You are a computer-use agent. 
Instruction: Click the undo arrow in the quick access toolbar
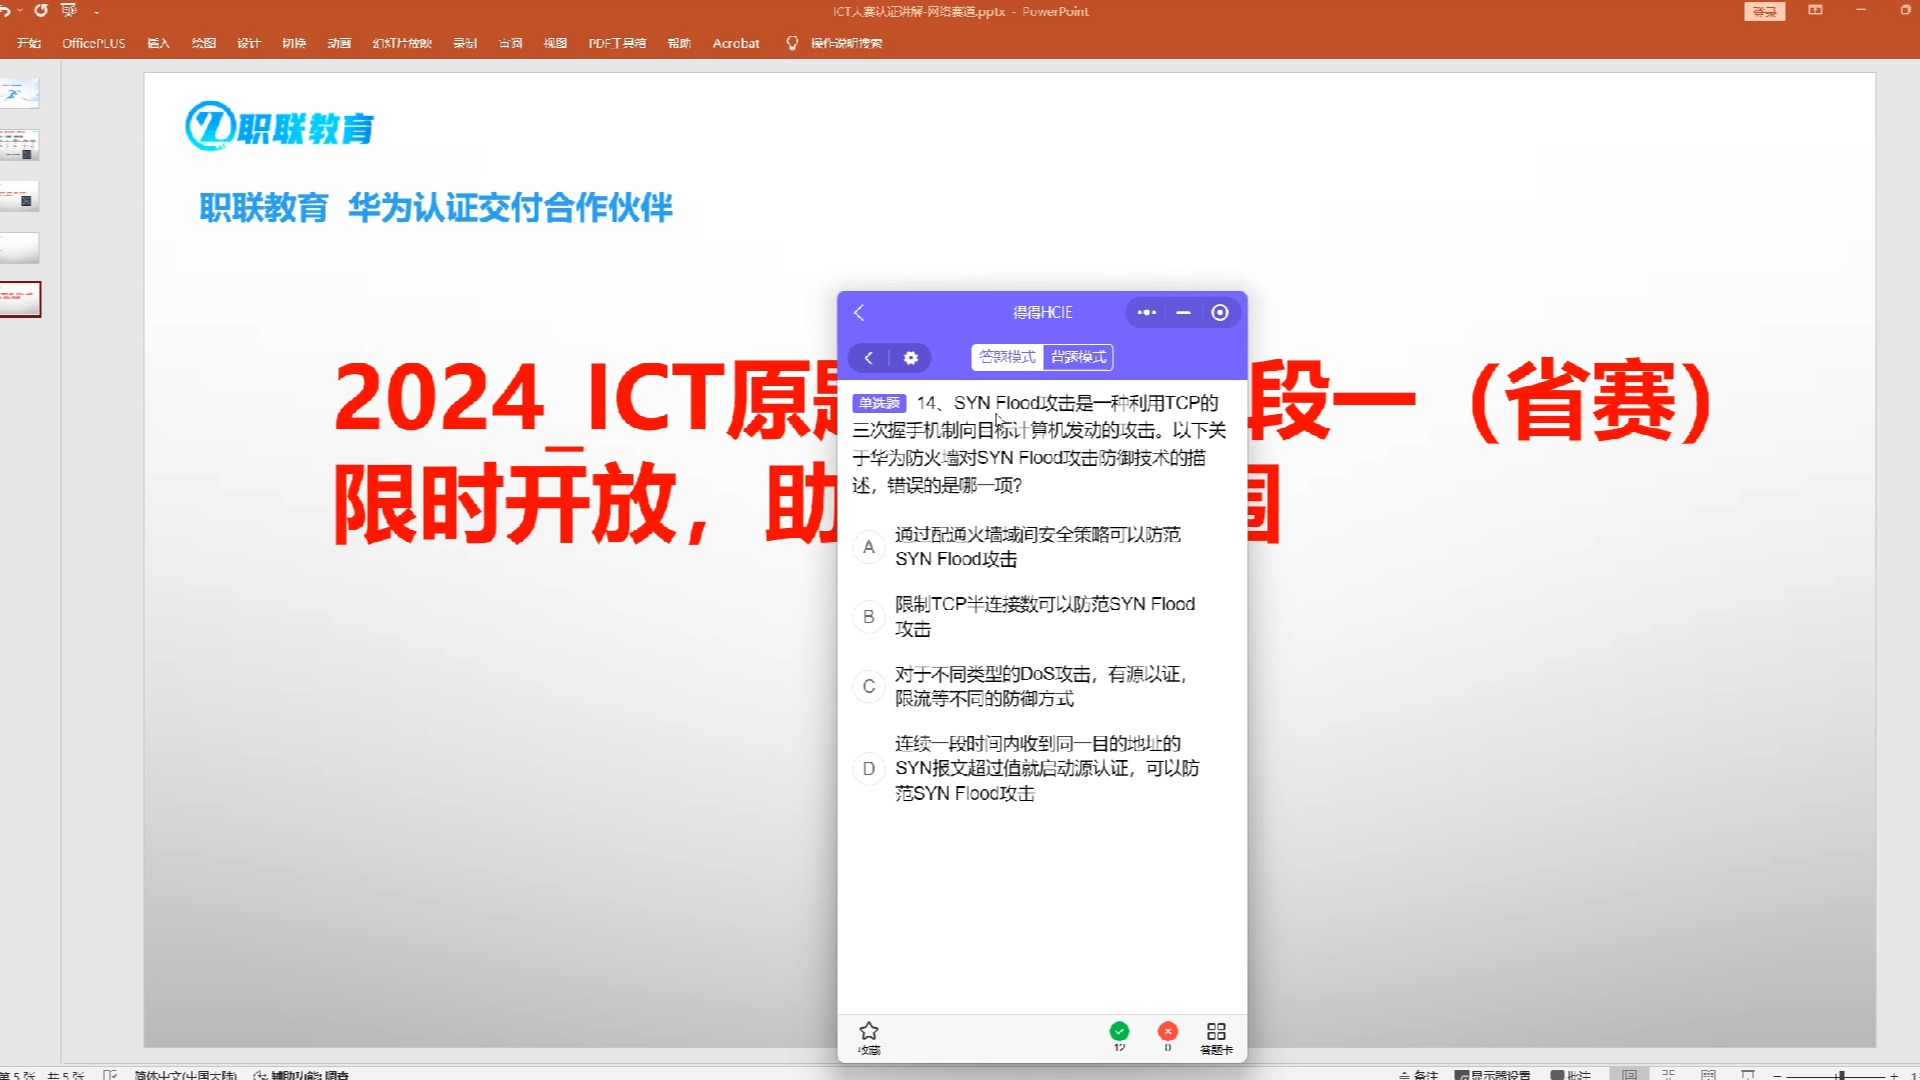[x=4, y=10]
